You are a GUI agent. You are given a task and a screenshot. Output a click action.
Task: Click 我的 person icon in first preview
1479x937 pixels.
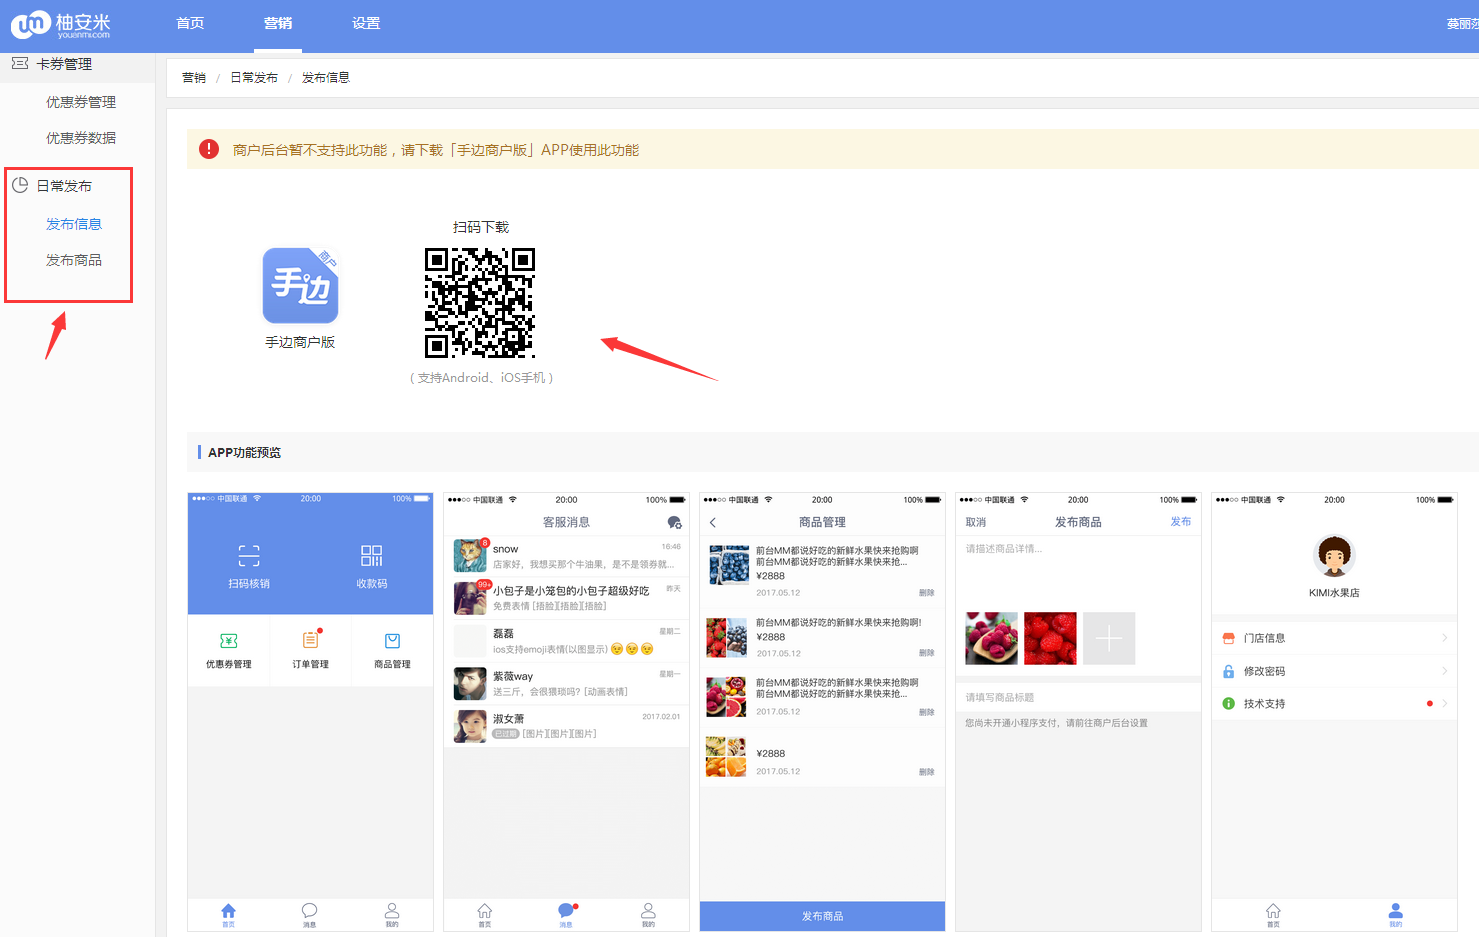392,911
